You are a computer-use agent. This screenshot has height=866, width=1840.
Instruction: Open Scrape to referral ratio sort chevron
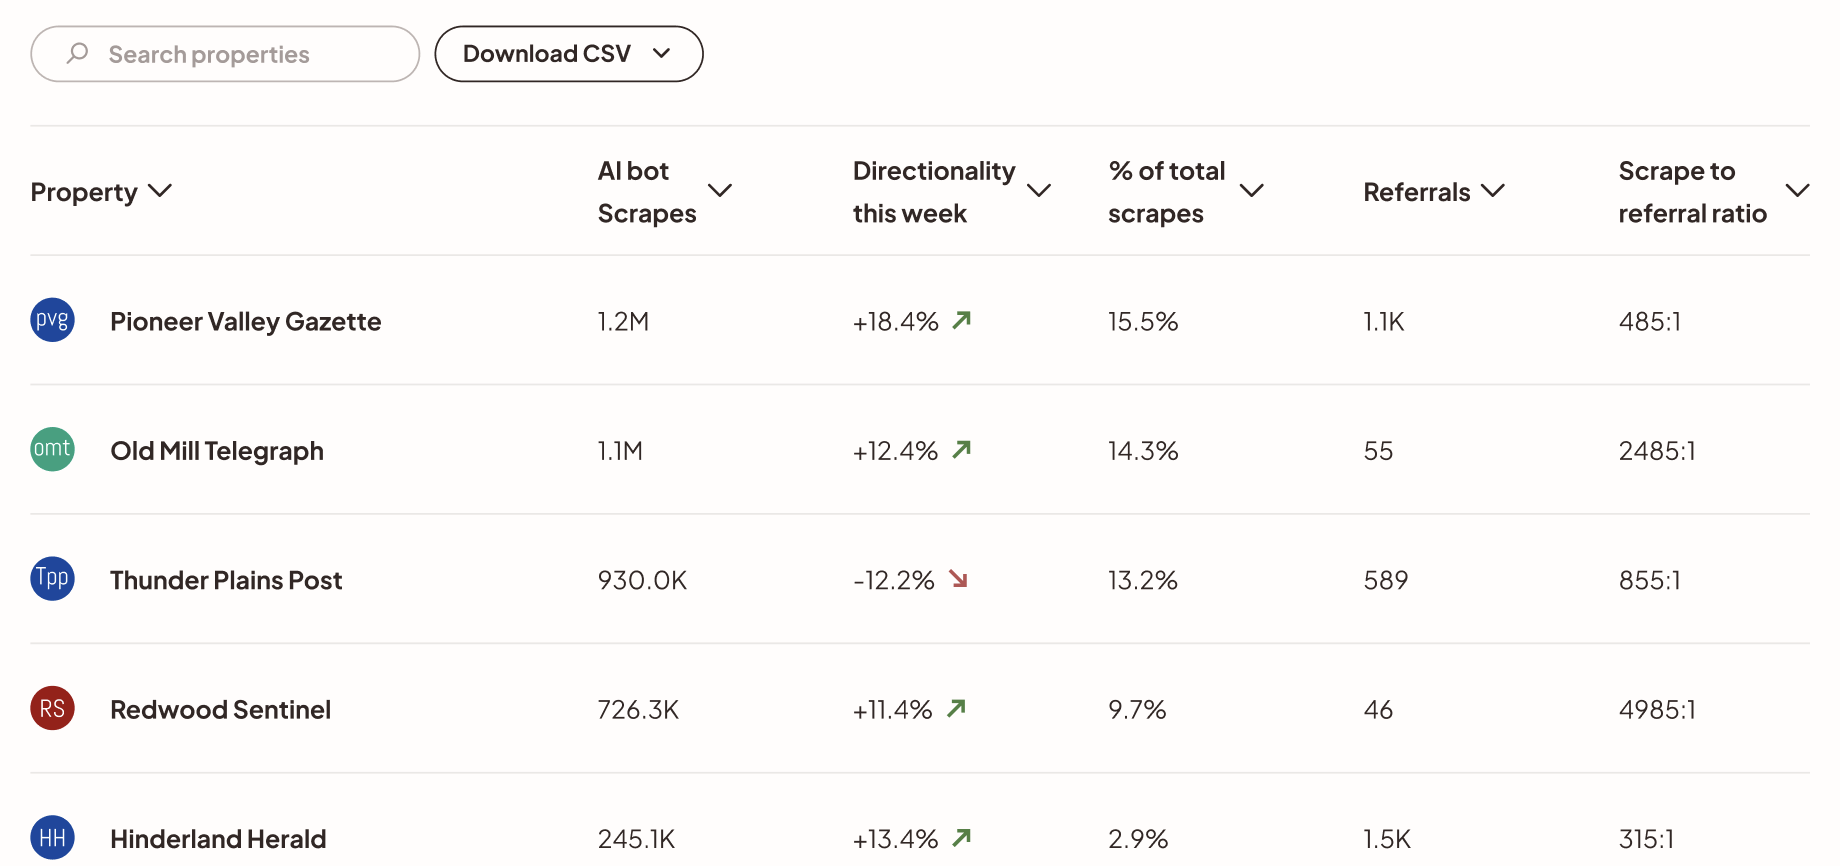[x=1797, y=190]
